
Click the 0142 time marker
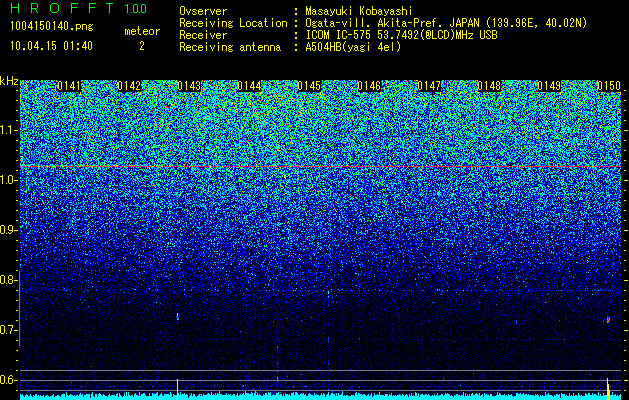129,86
